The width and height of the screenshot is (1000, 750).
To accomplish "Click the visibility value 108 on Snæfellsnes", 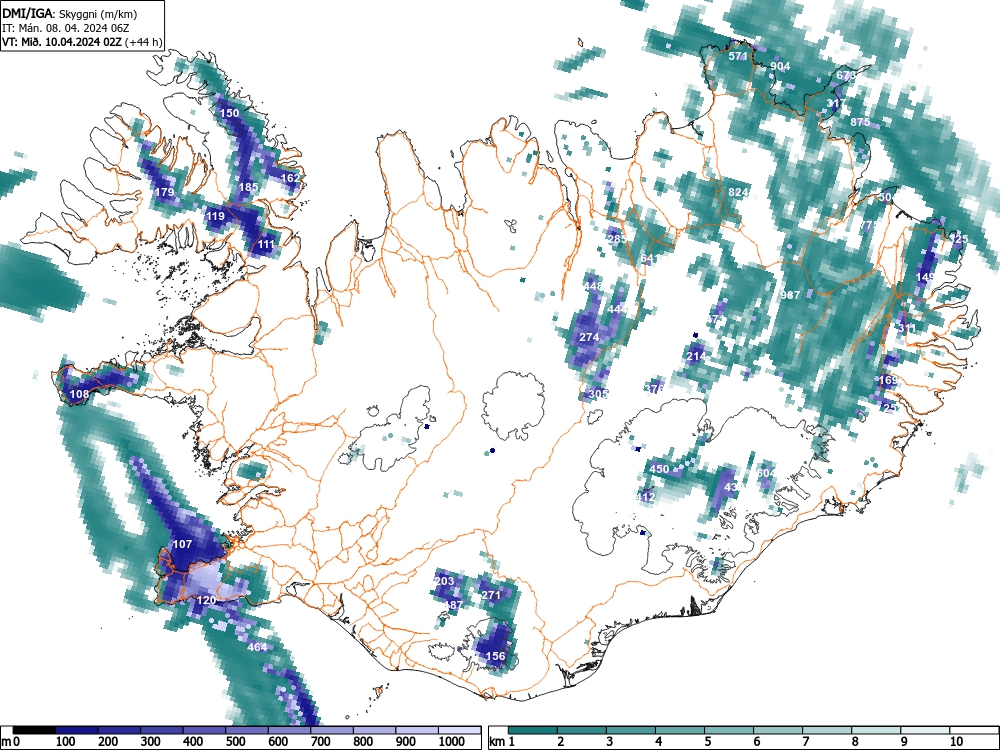I will 79,394.
